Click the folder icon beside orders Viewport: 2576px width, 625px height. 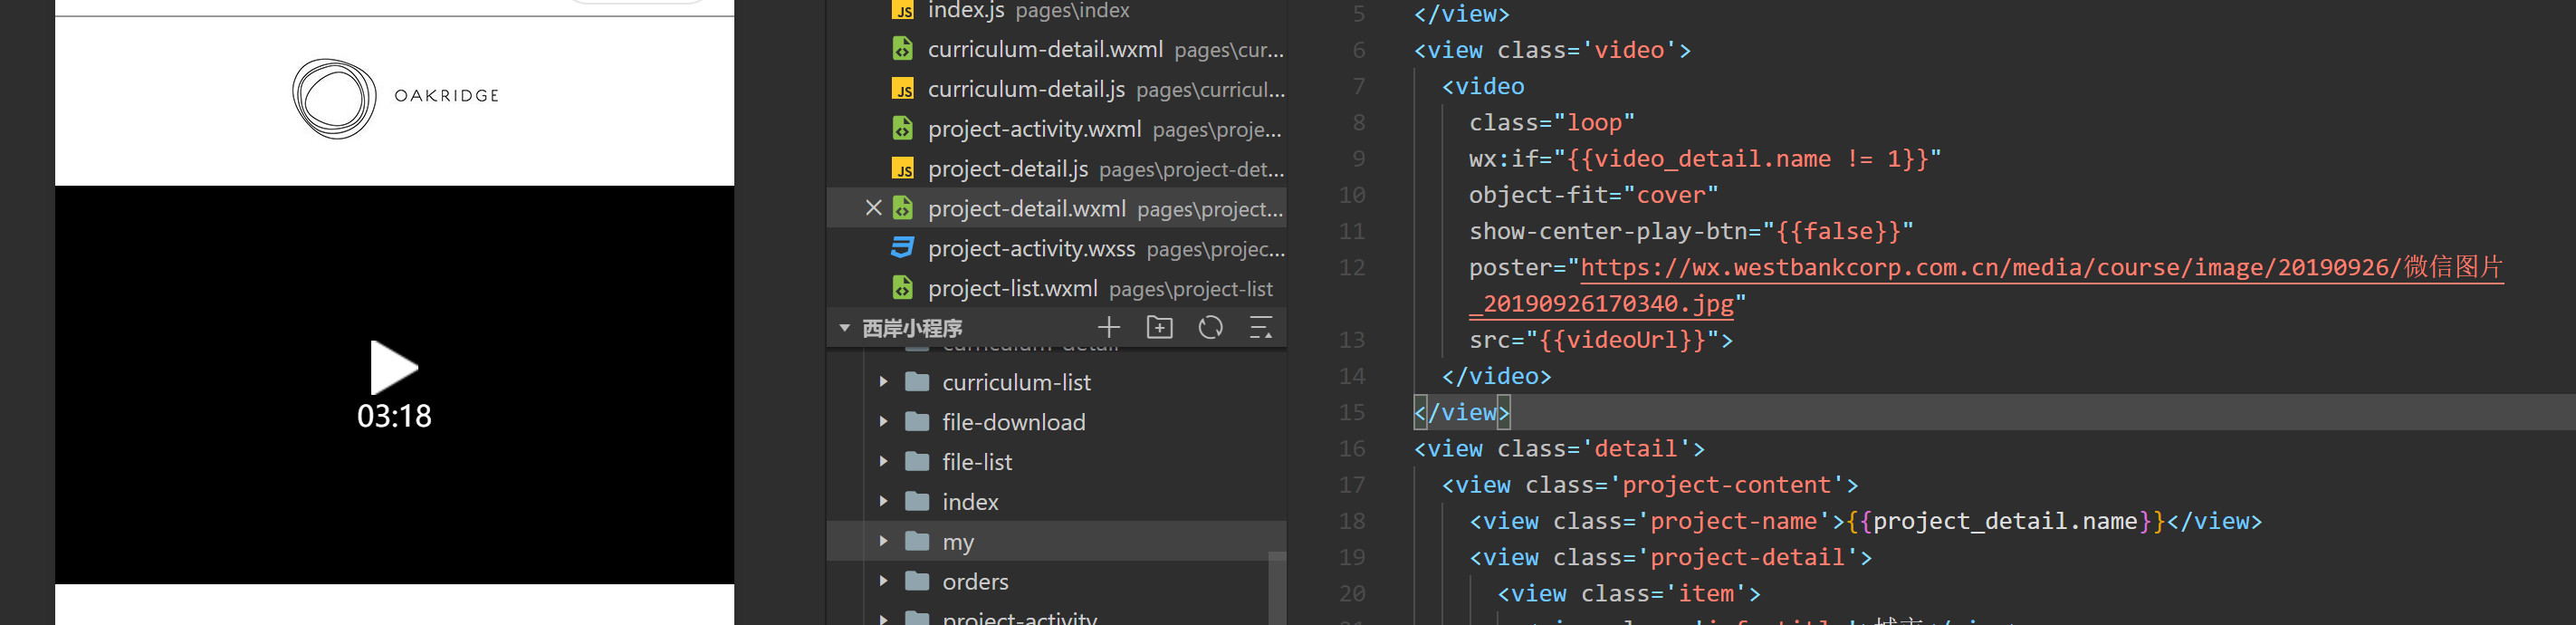coord(917,580)
